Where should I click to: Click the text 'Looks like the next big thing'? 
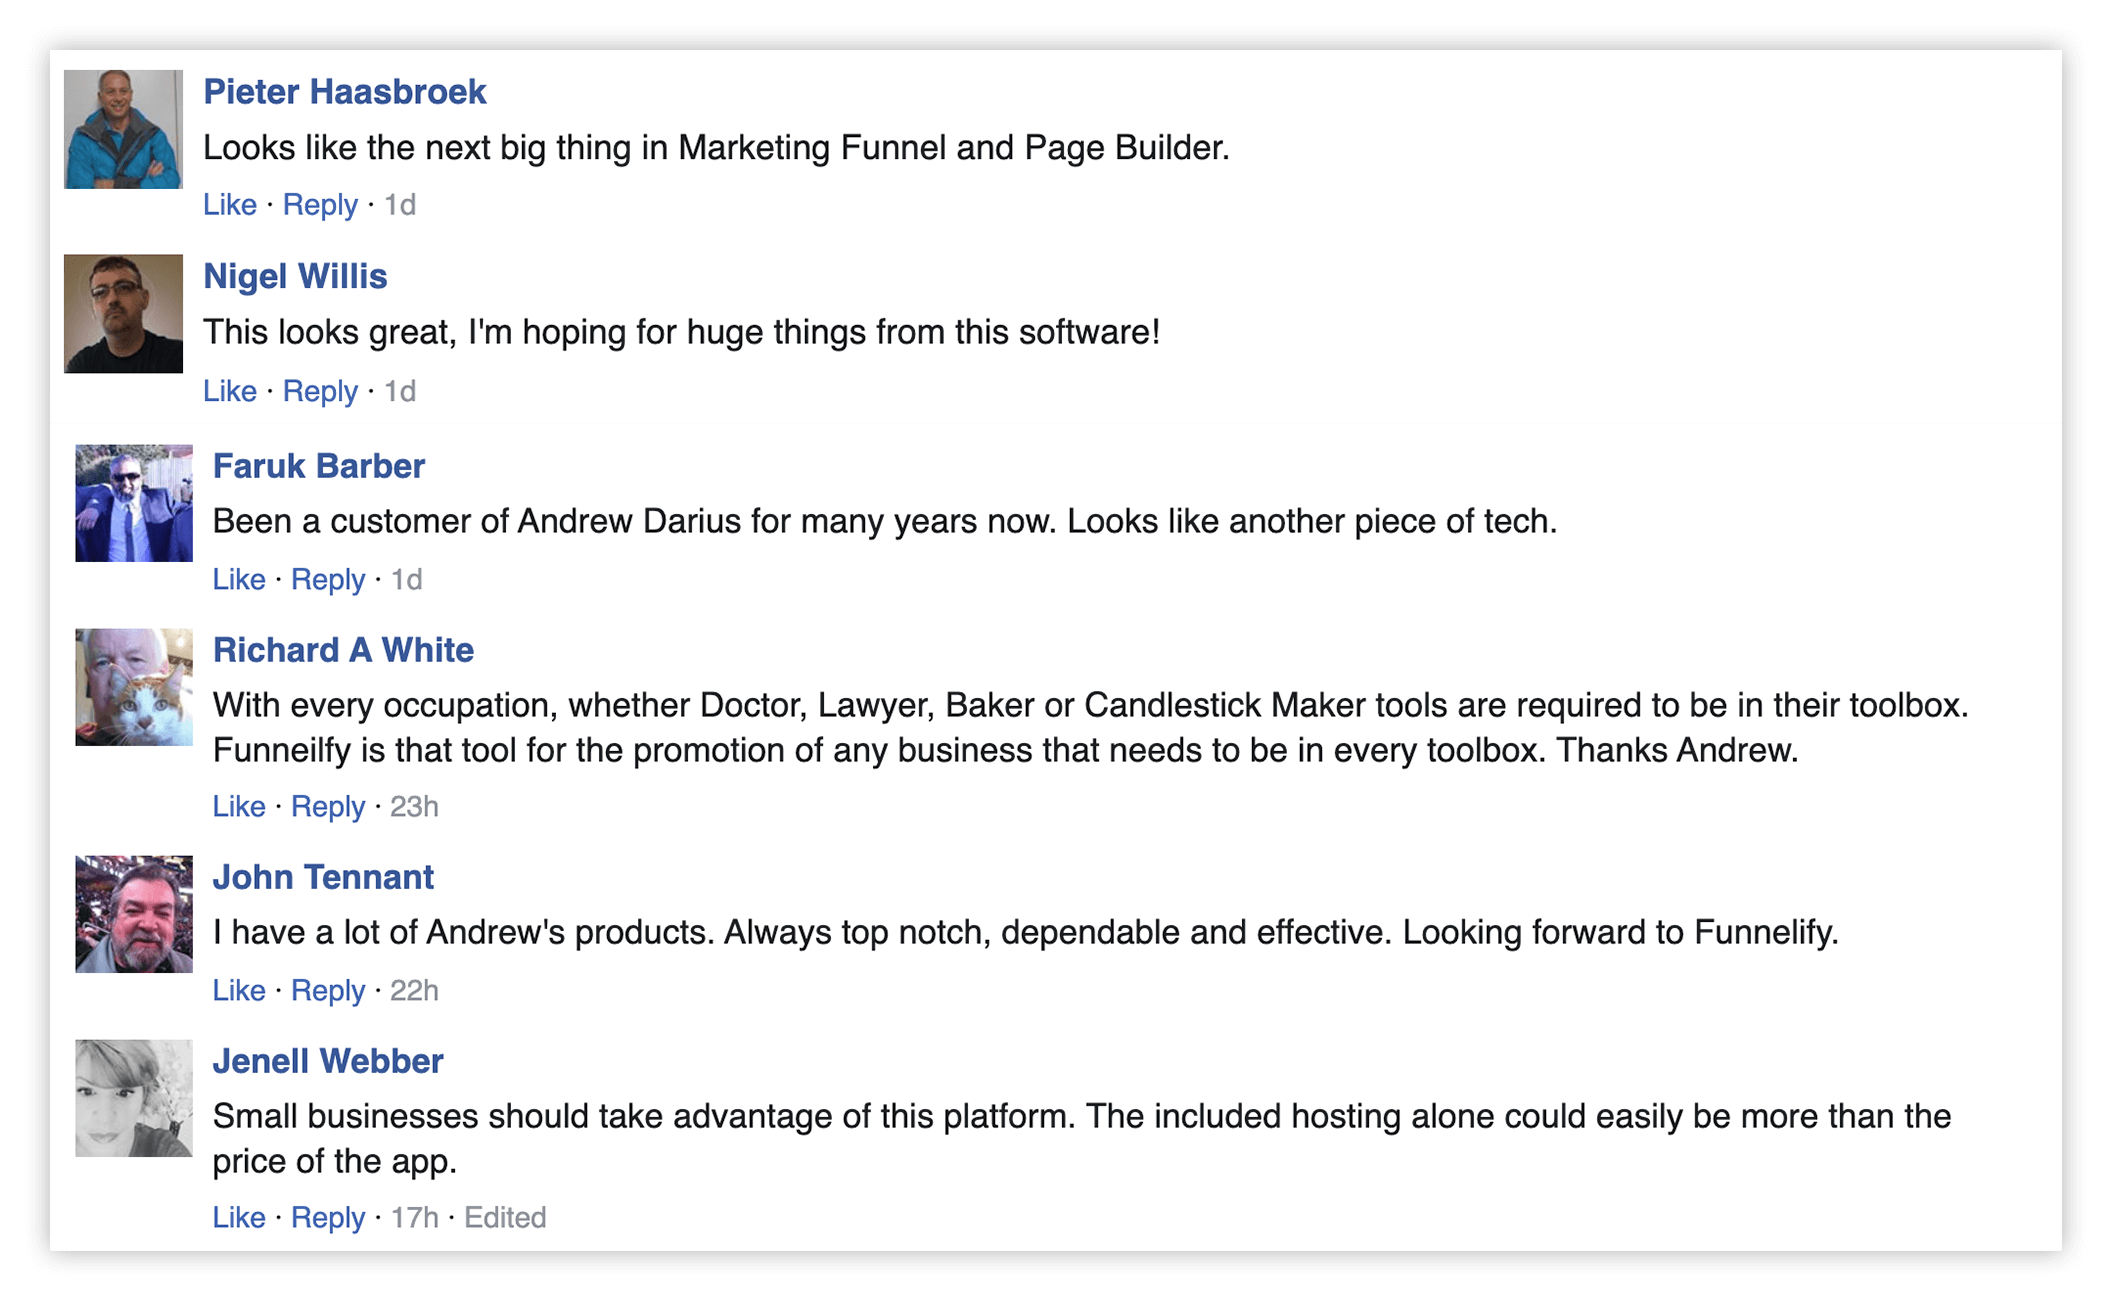[419, 148]
